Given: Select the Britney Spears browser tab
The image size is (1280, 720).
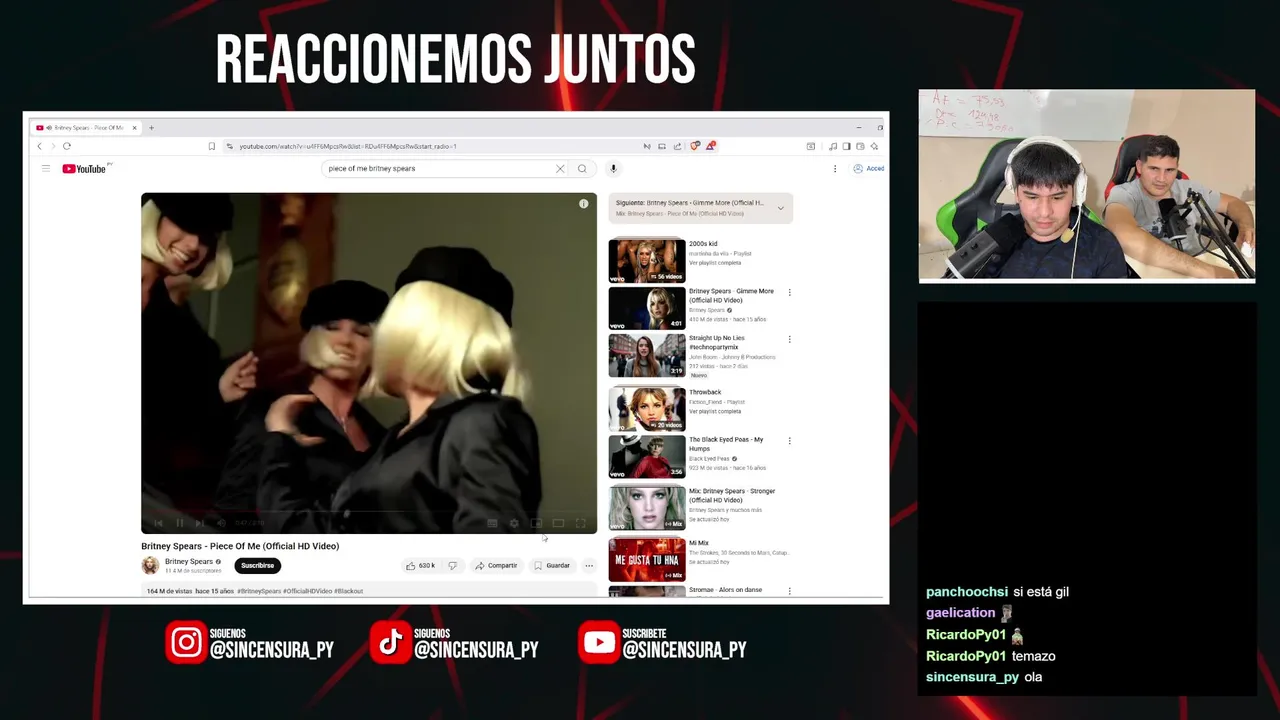Looking at the screenshot, I should pos(87,128).
